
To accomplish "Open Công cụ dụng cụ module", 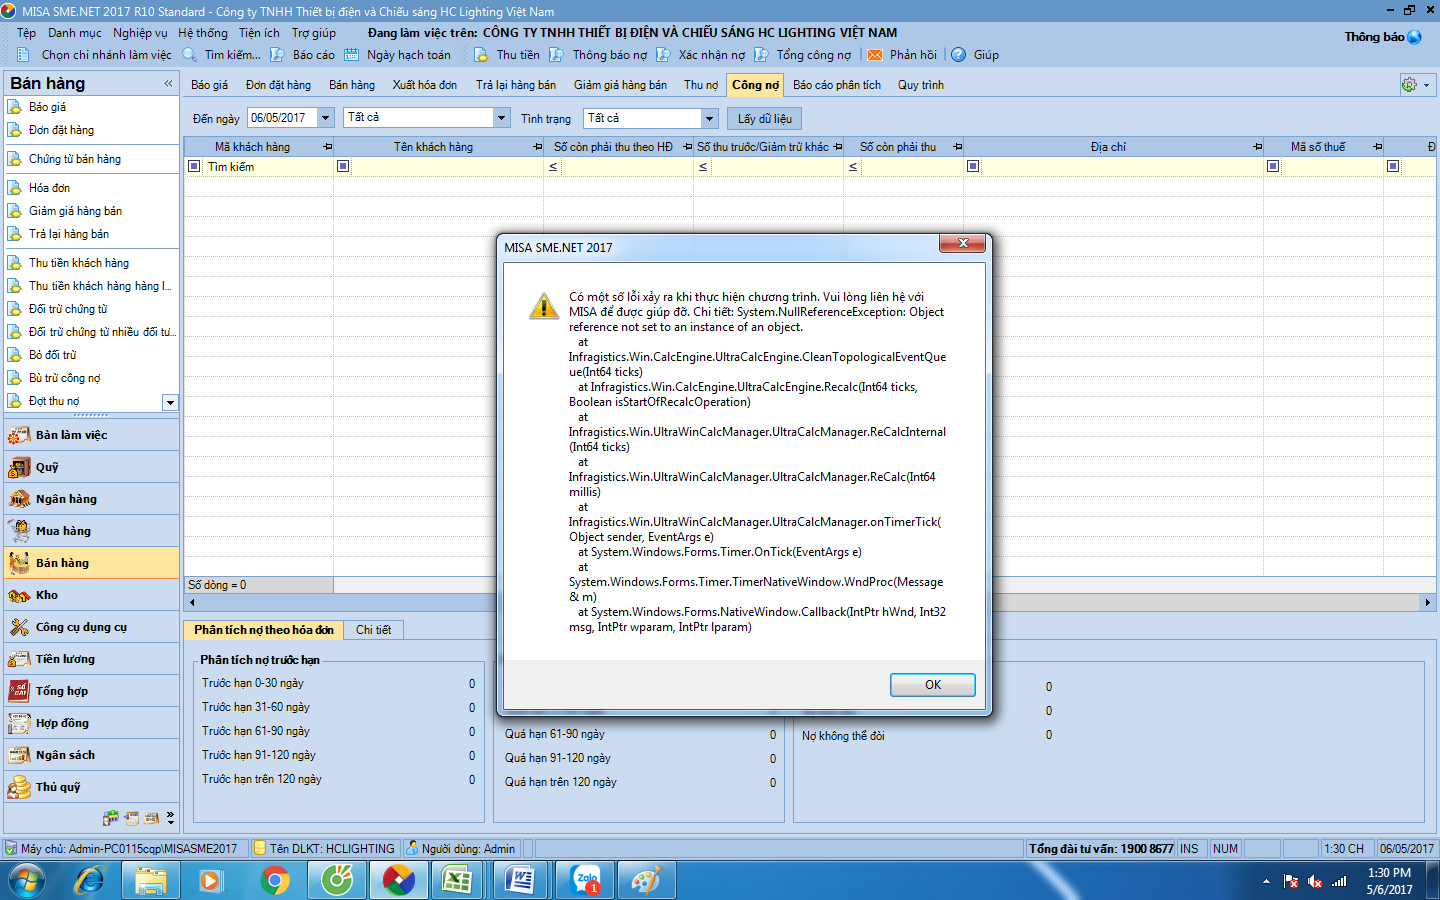I will pos(90,627).
